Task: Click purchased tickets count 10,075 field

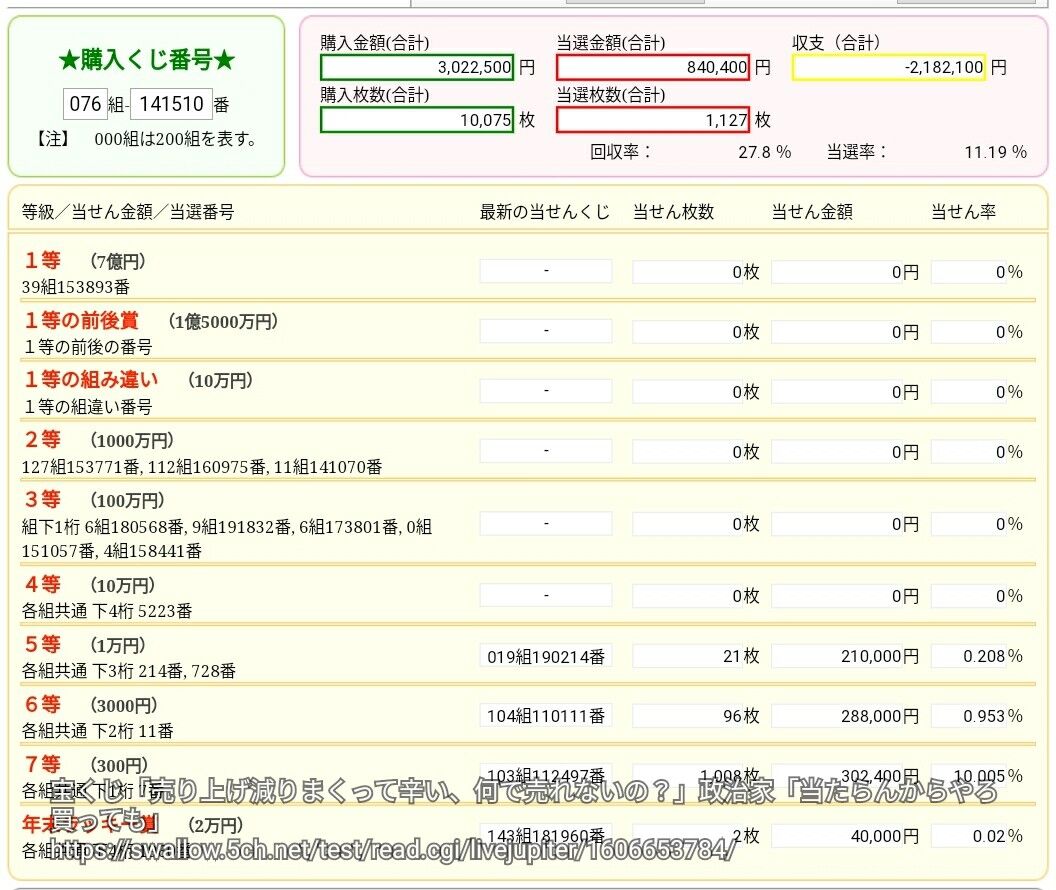Action: [418, 120]
